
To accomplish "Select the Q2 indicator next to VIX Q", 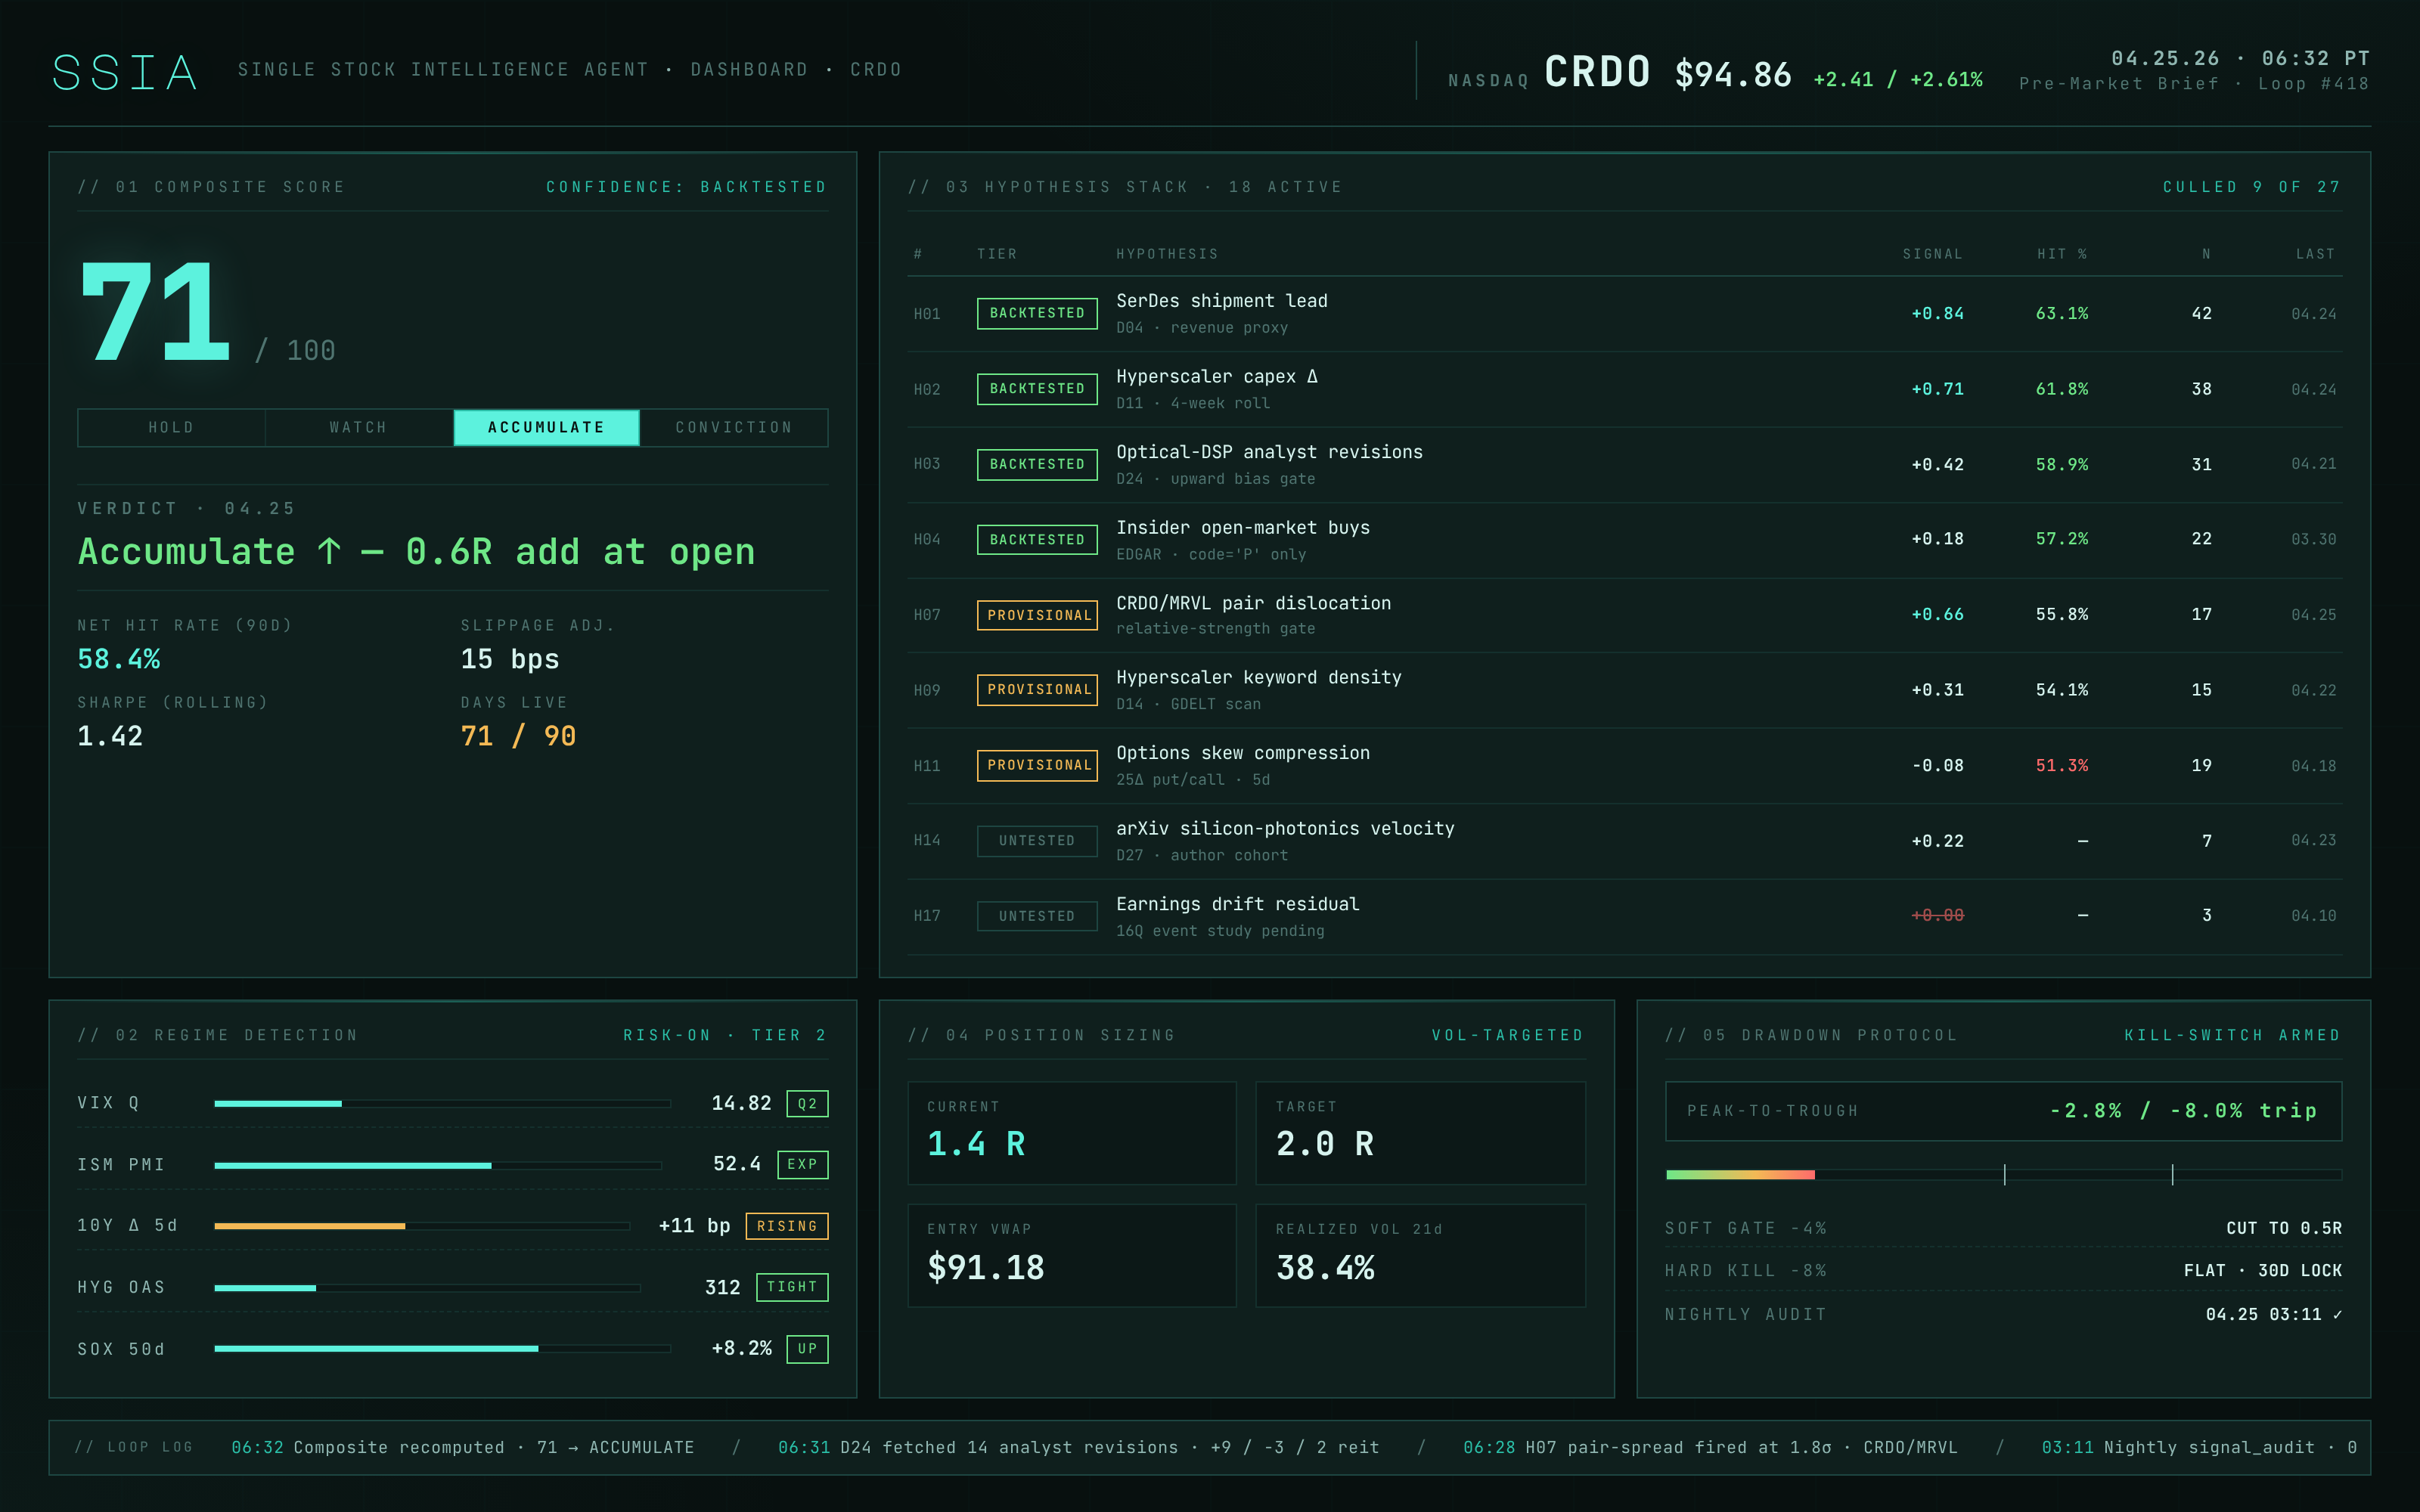I will (x=806, y=1103).
